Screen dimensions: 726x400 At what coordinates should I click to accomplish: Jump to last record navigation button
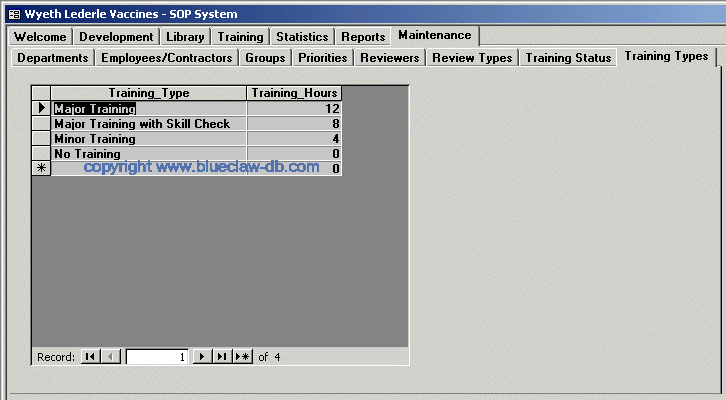pyautogui.click(x=222, y=356)
